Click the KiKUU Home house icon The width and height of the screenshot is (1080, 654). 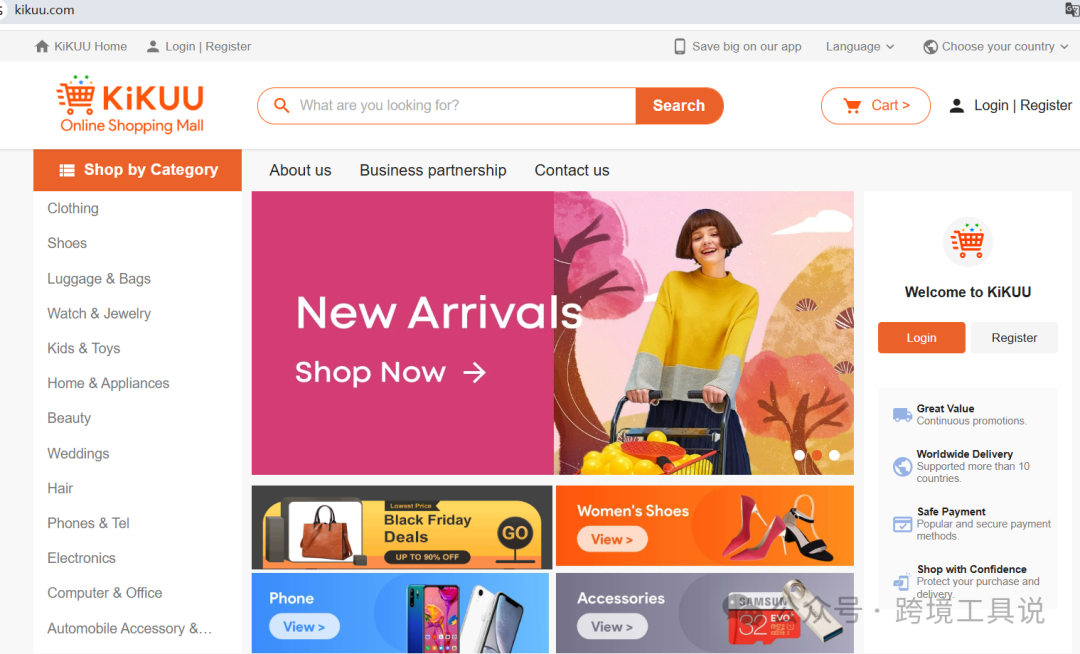[x=42, y=46]
